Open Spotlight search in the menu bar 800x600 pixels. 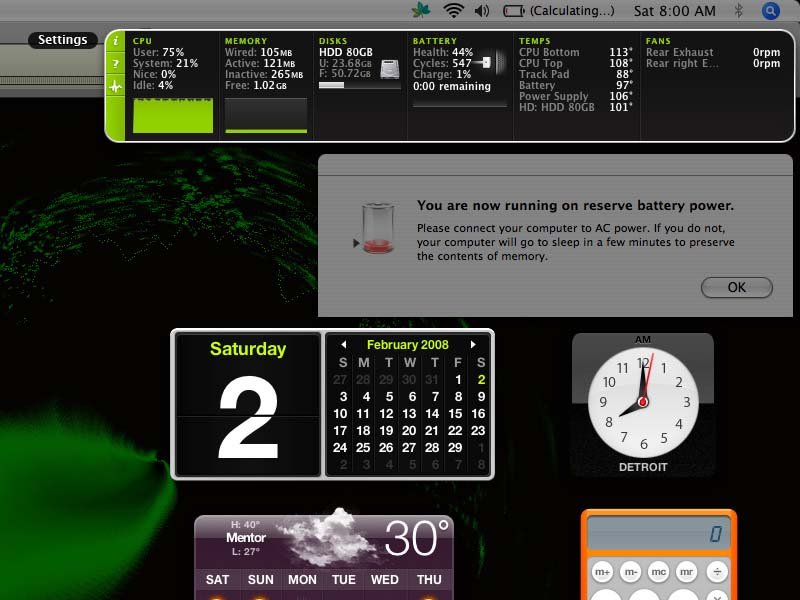click(x=770, y=11)
